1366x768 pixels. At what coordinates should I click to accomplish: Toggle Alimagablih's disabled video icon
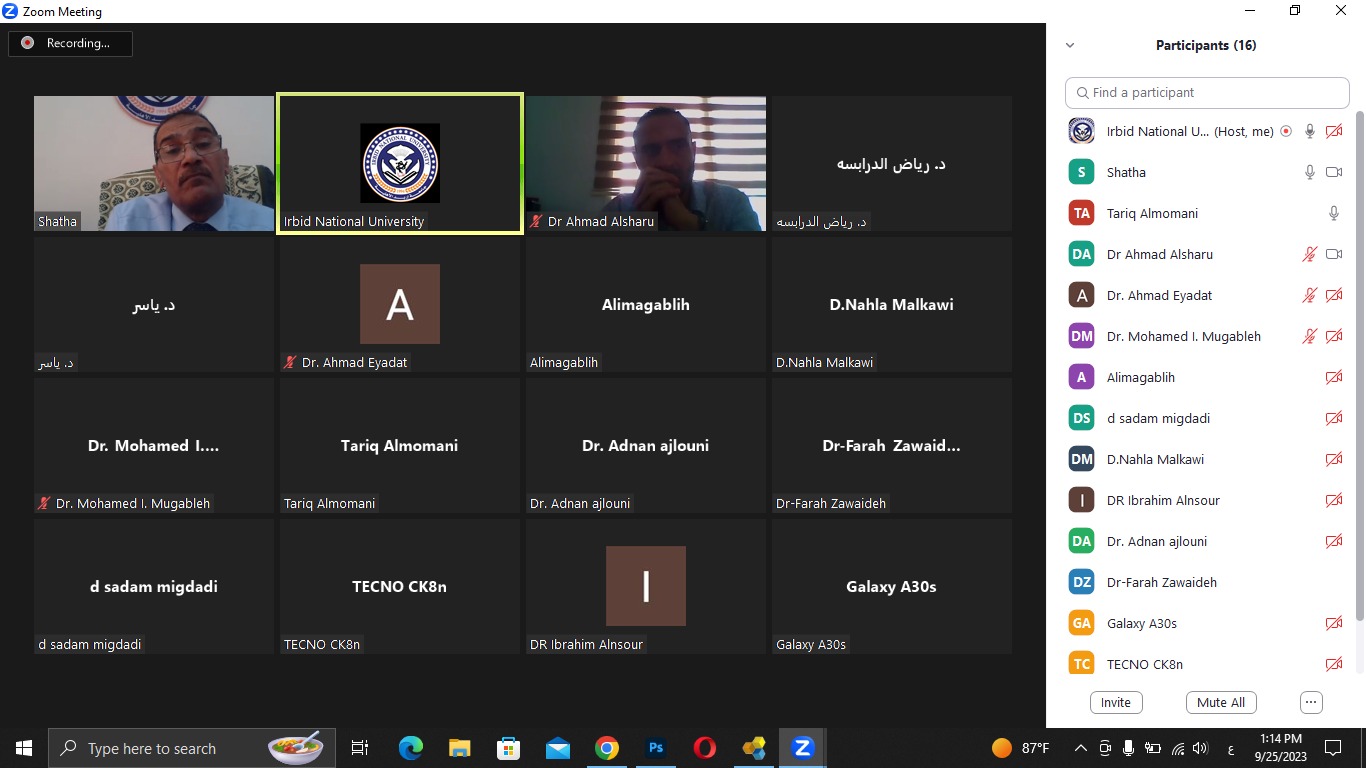(1333, 377)
